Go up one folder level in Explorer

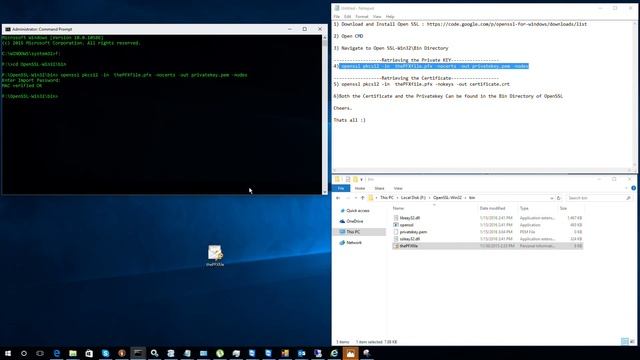[x=362, y=198]
